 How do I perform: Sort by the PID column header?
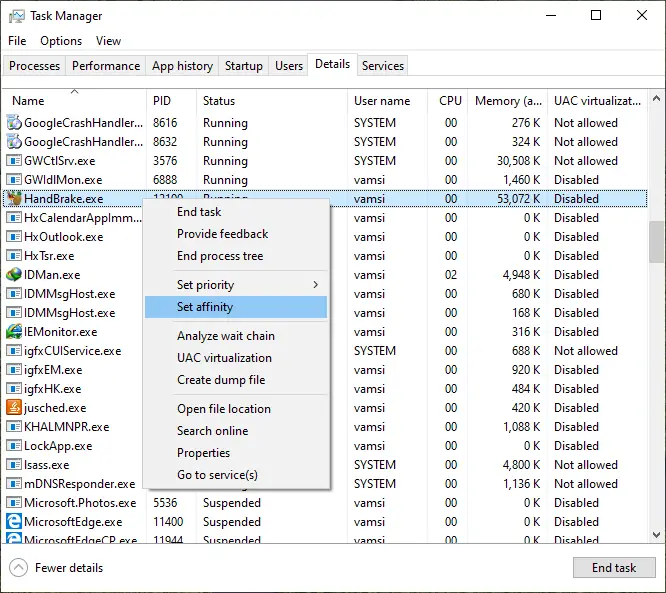click(x=172, y=101)
